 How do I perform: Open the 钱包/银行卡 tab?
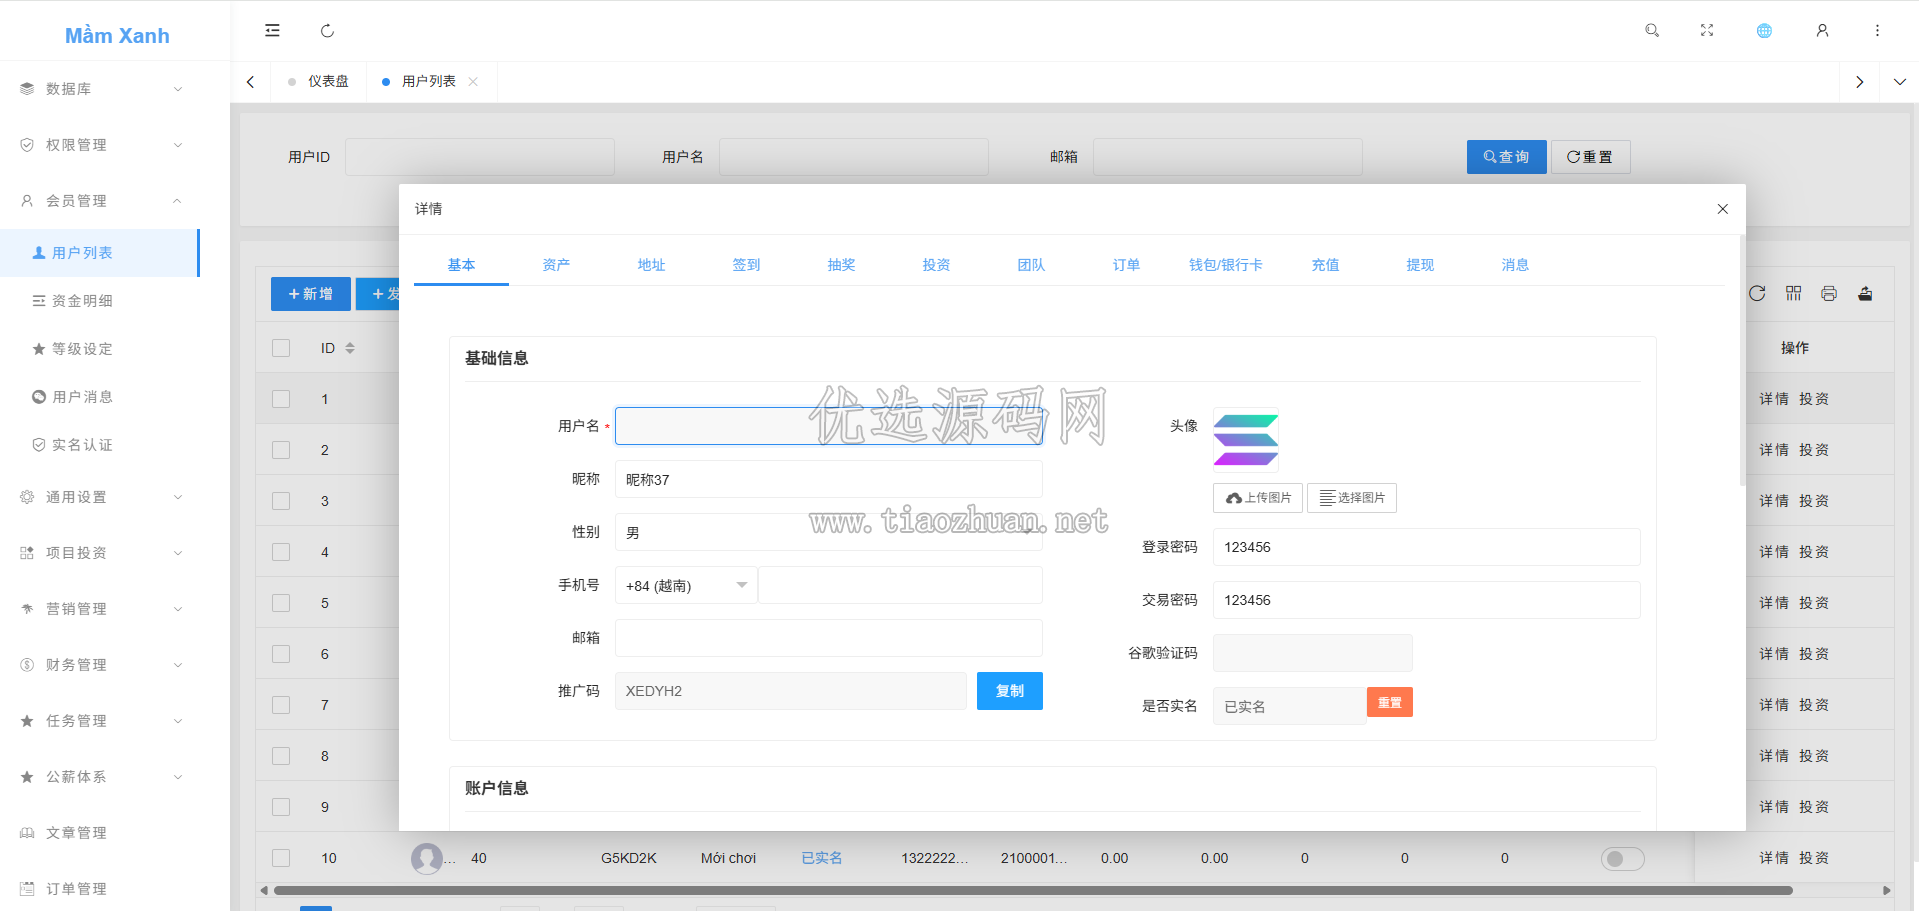1225,265
